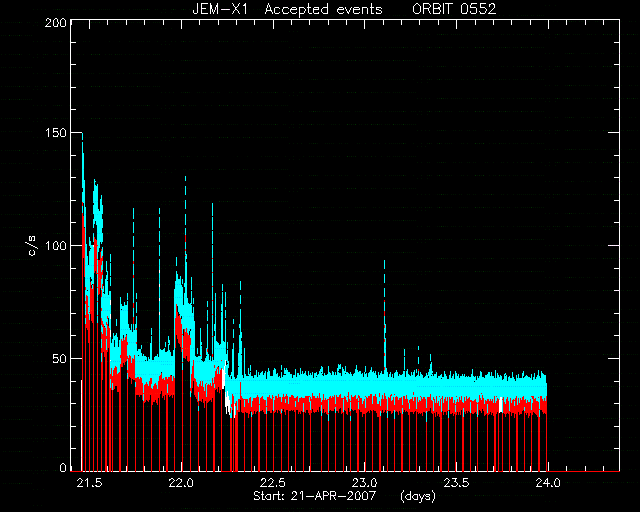Image resolution: width=640 pixels, height=512 pixels.
Task: Click the 22.5 tick label on the x-axis
Action: tap(273, 483)
